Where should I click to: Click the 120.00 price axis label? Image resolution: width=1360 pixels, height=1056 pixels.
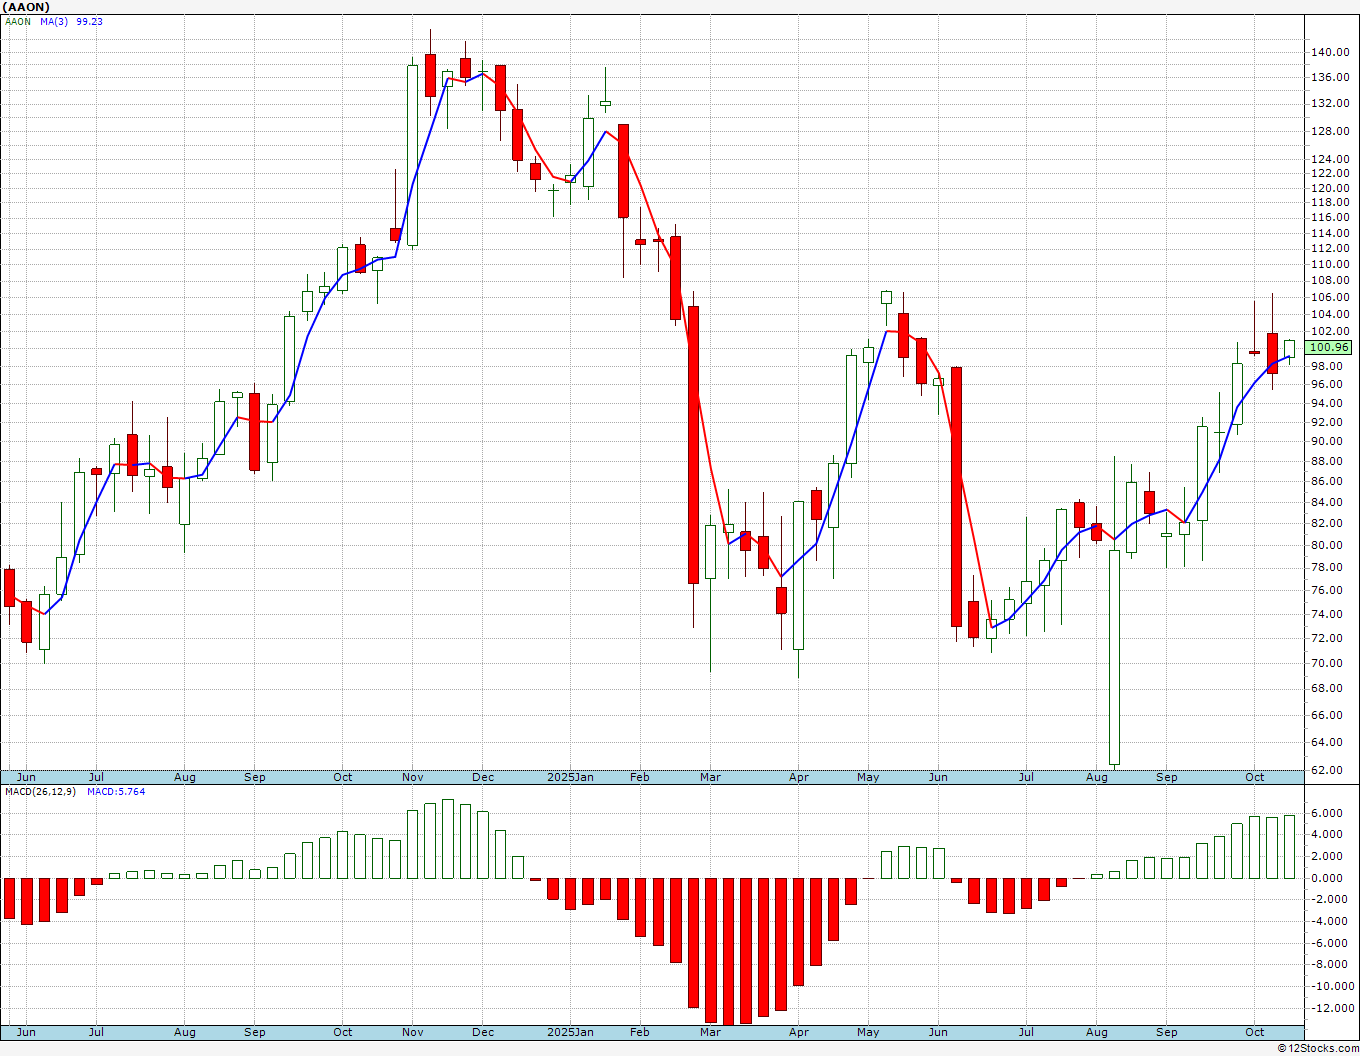[1329, 188]
